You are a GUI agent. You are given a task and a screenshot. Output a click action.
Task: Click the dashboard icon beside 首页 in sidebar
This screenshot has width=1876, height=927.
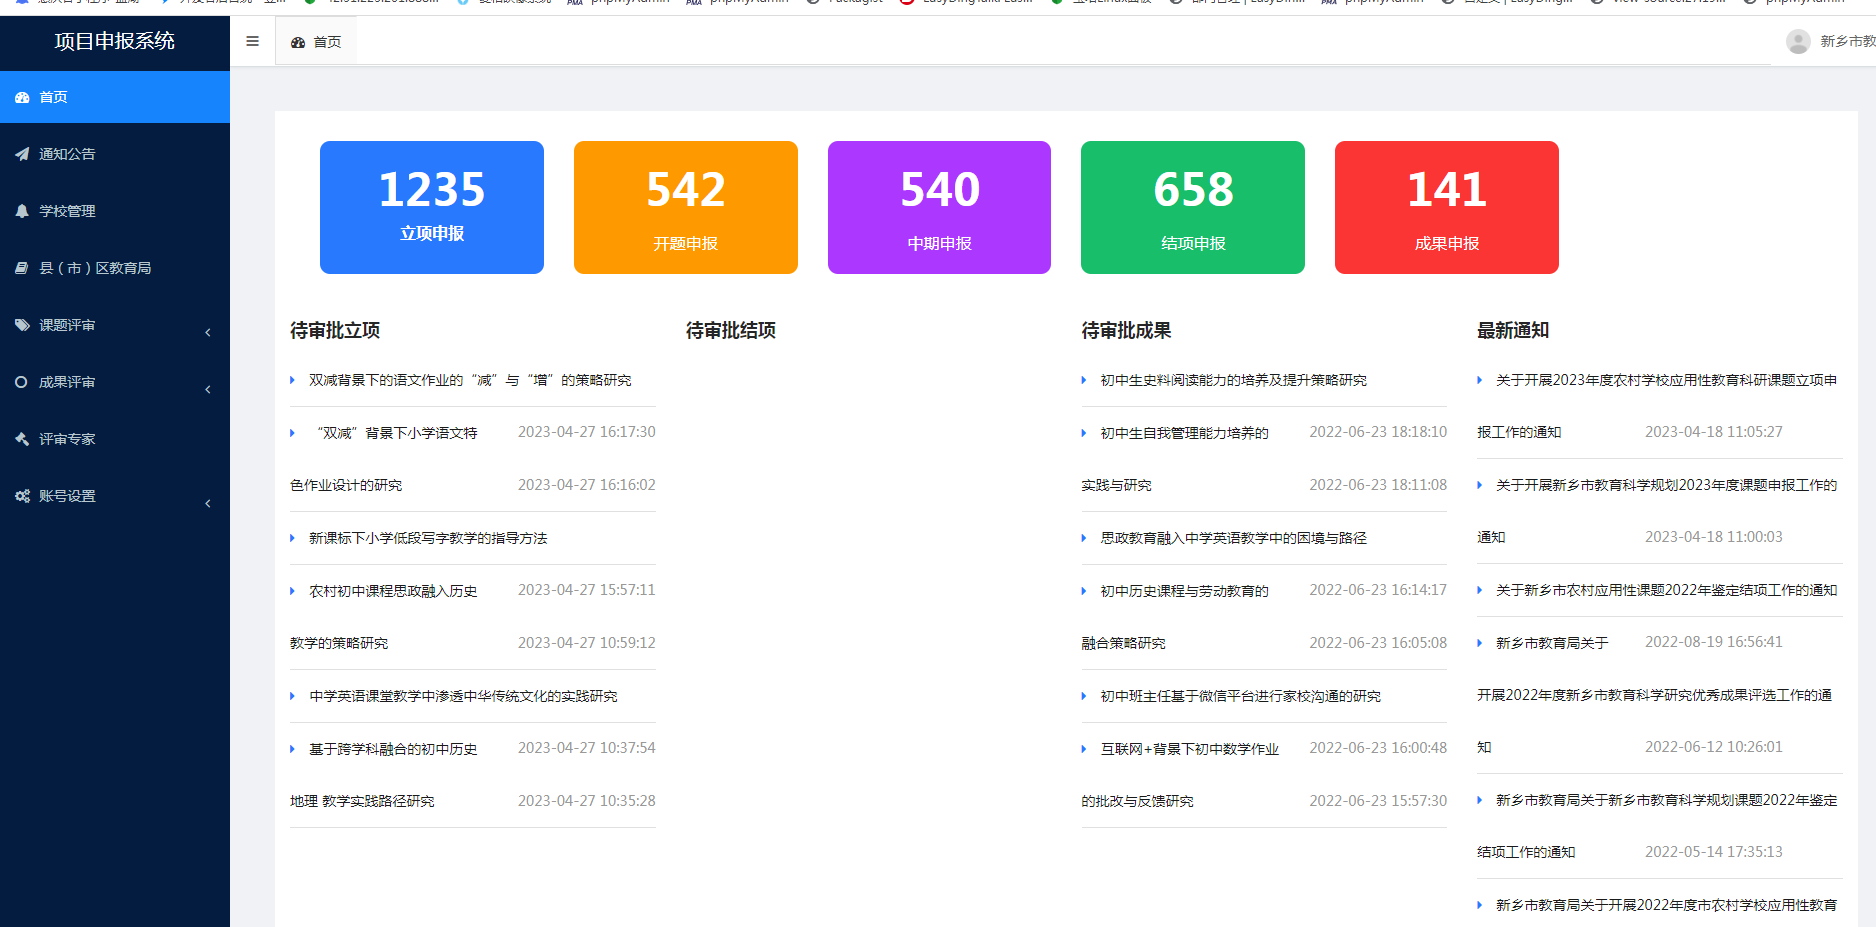(x=22, y=97)
